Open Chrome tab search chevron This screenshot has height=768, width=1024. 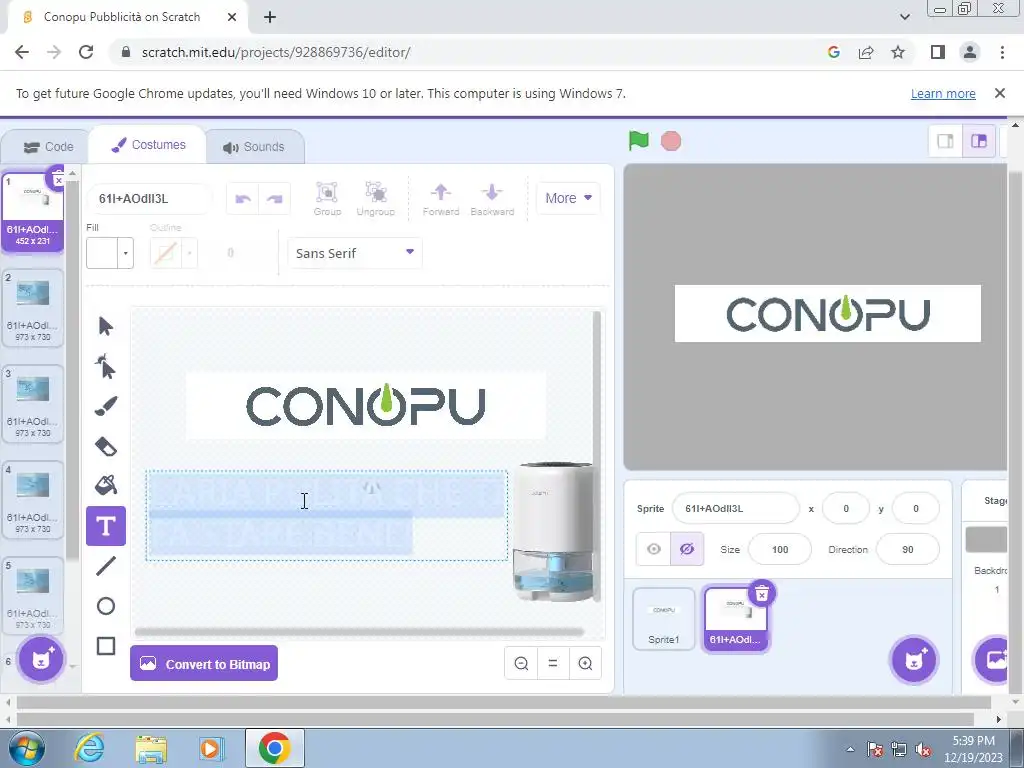904,17
